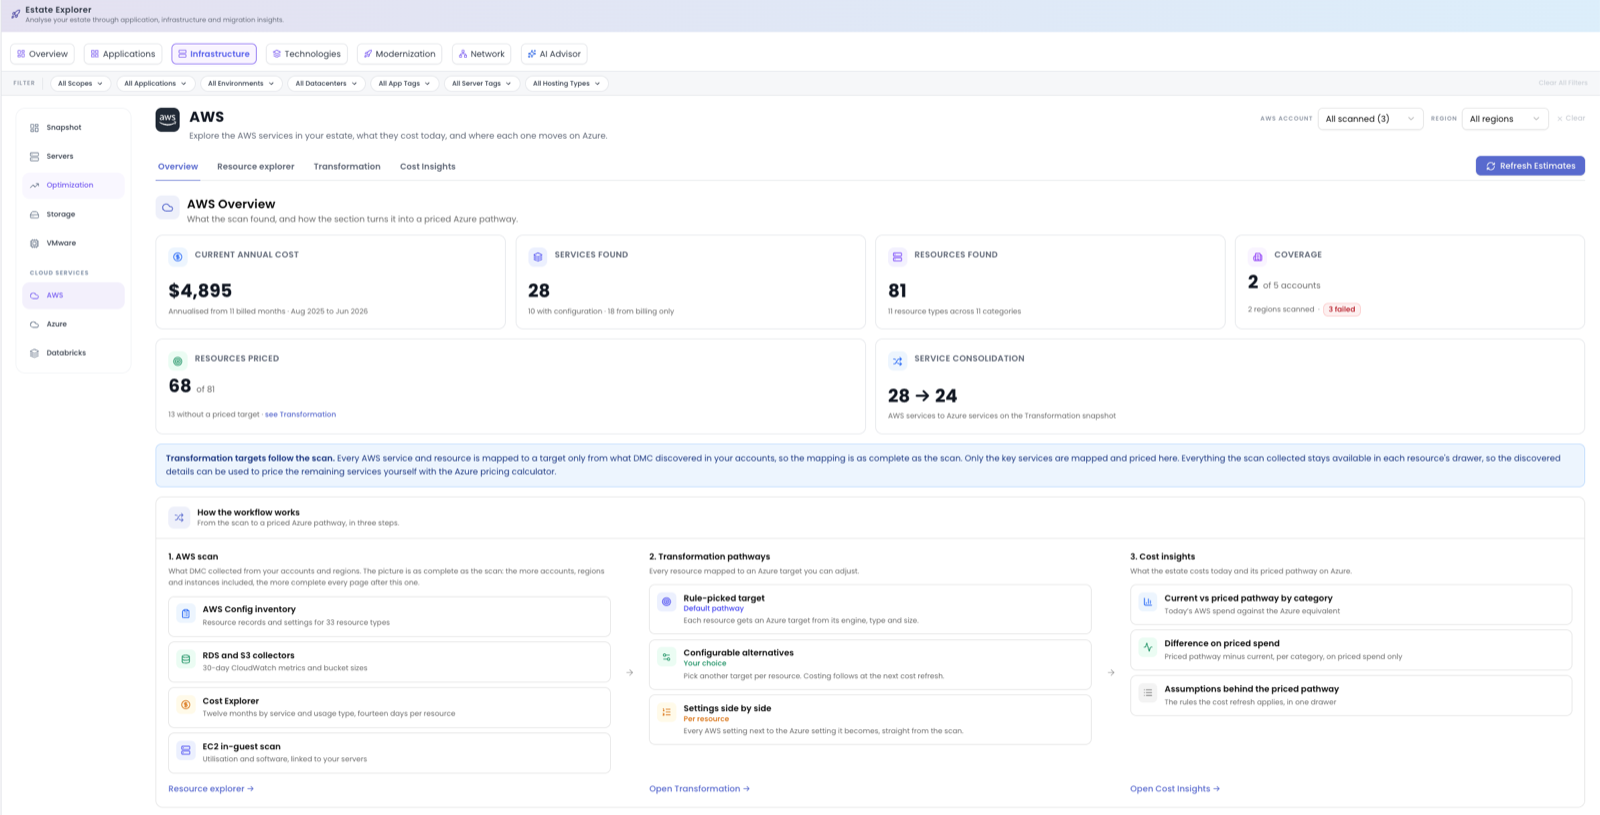Open the All Scopes filter dropdown
1600x815 pixels.
coord(80,84)
